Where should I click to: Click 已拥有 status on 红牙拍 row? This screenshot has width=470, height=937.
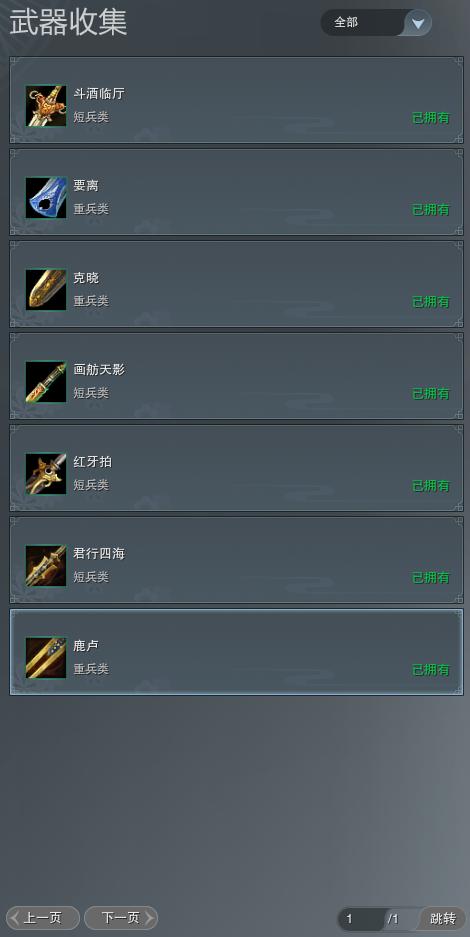coord(431,486)
